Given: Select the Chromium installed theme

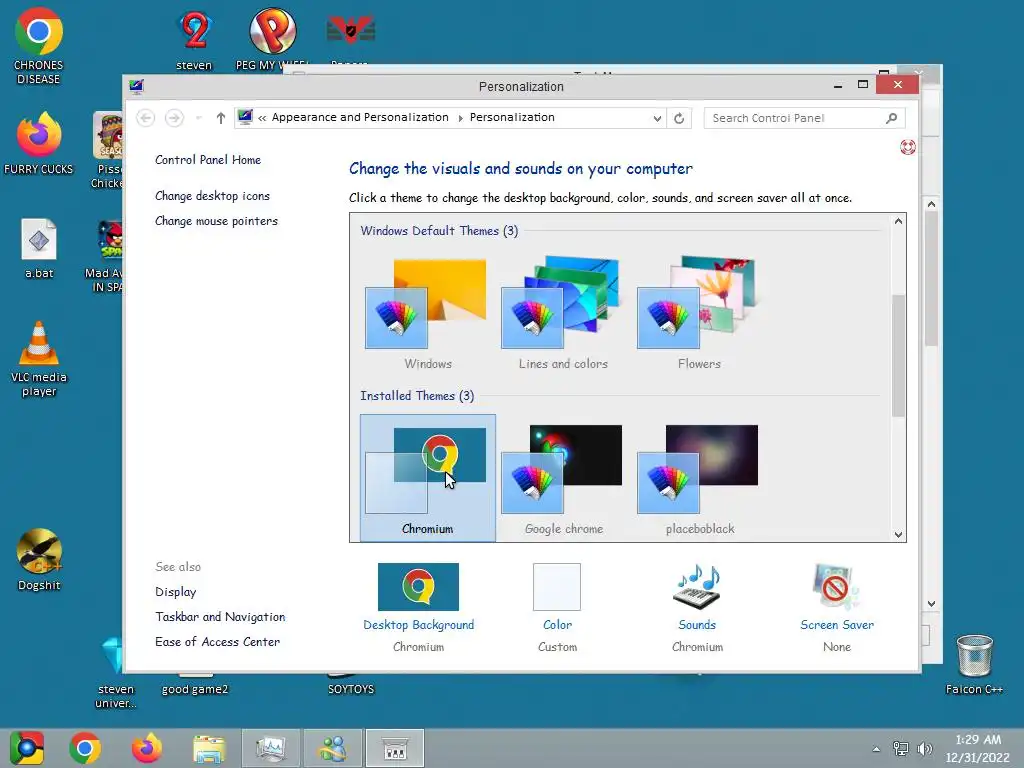Looking at the screenshot, I should pos(427,478).
